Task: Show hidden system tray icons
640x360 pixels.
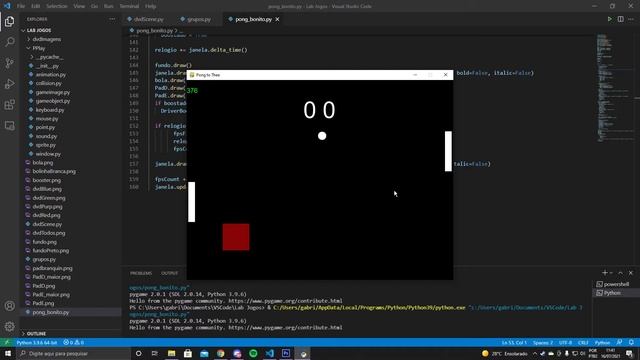Action: [535, 353]
